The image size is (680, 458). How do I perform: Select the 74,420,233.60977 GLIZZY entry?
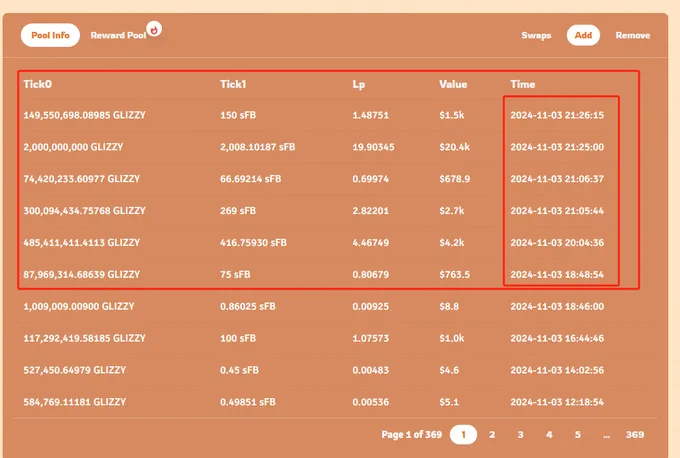coord(82,179)
